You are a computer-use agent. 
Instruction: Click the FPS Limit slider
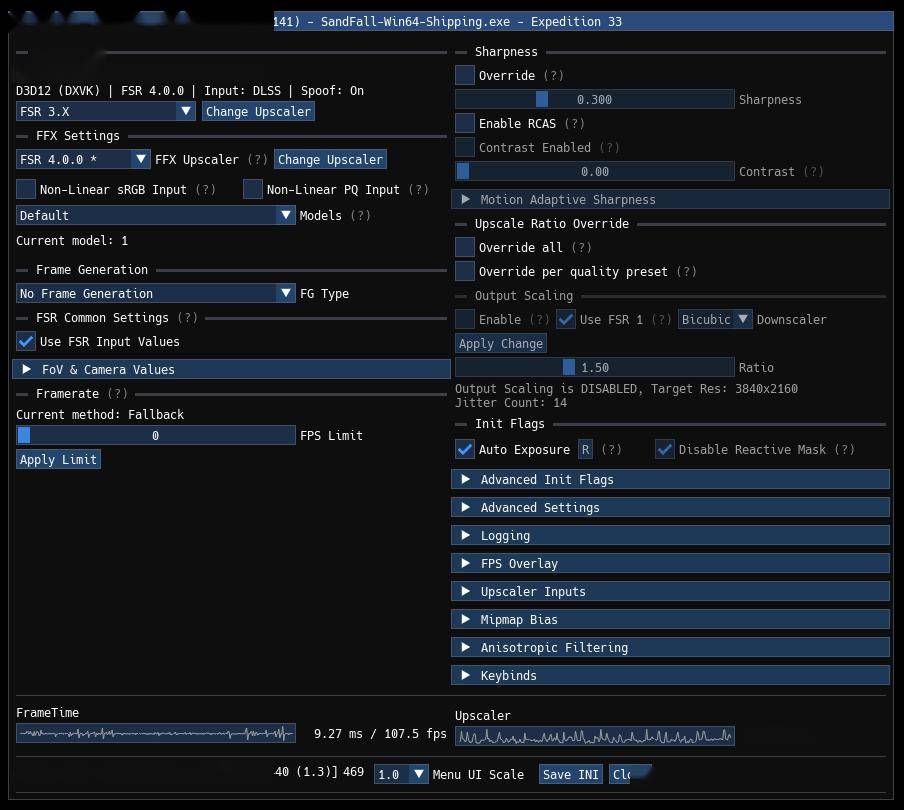156,435
